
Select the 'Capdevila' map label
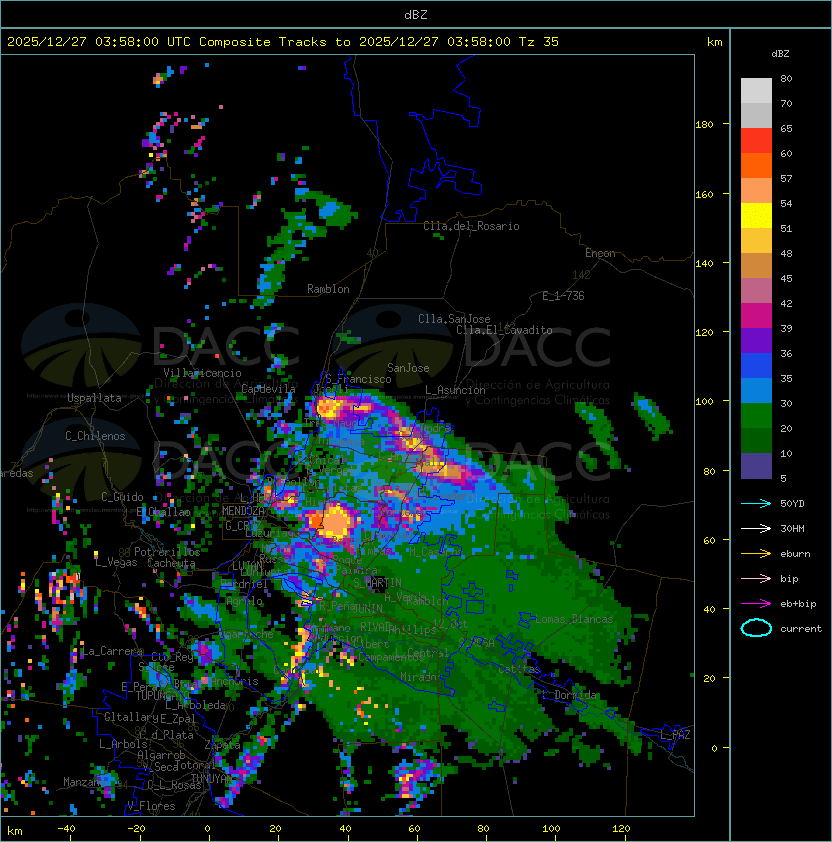[268, 388]
